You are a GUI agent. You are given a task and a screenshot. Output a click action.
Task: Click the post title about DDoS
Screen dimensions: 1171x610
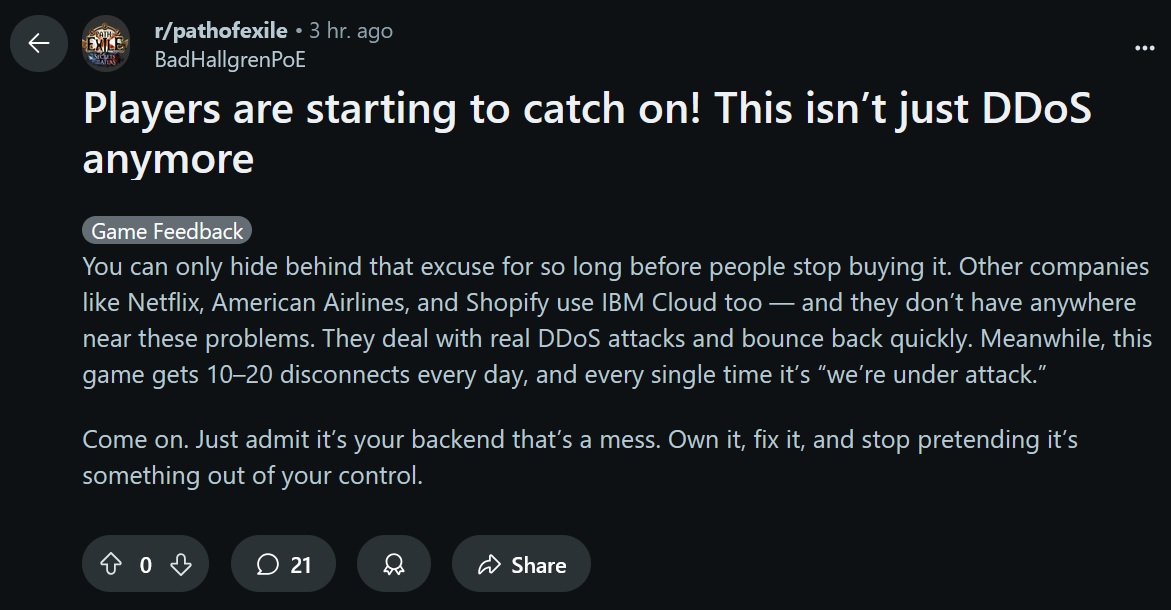[x=587, y=134]
